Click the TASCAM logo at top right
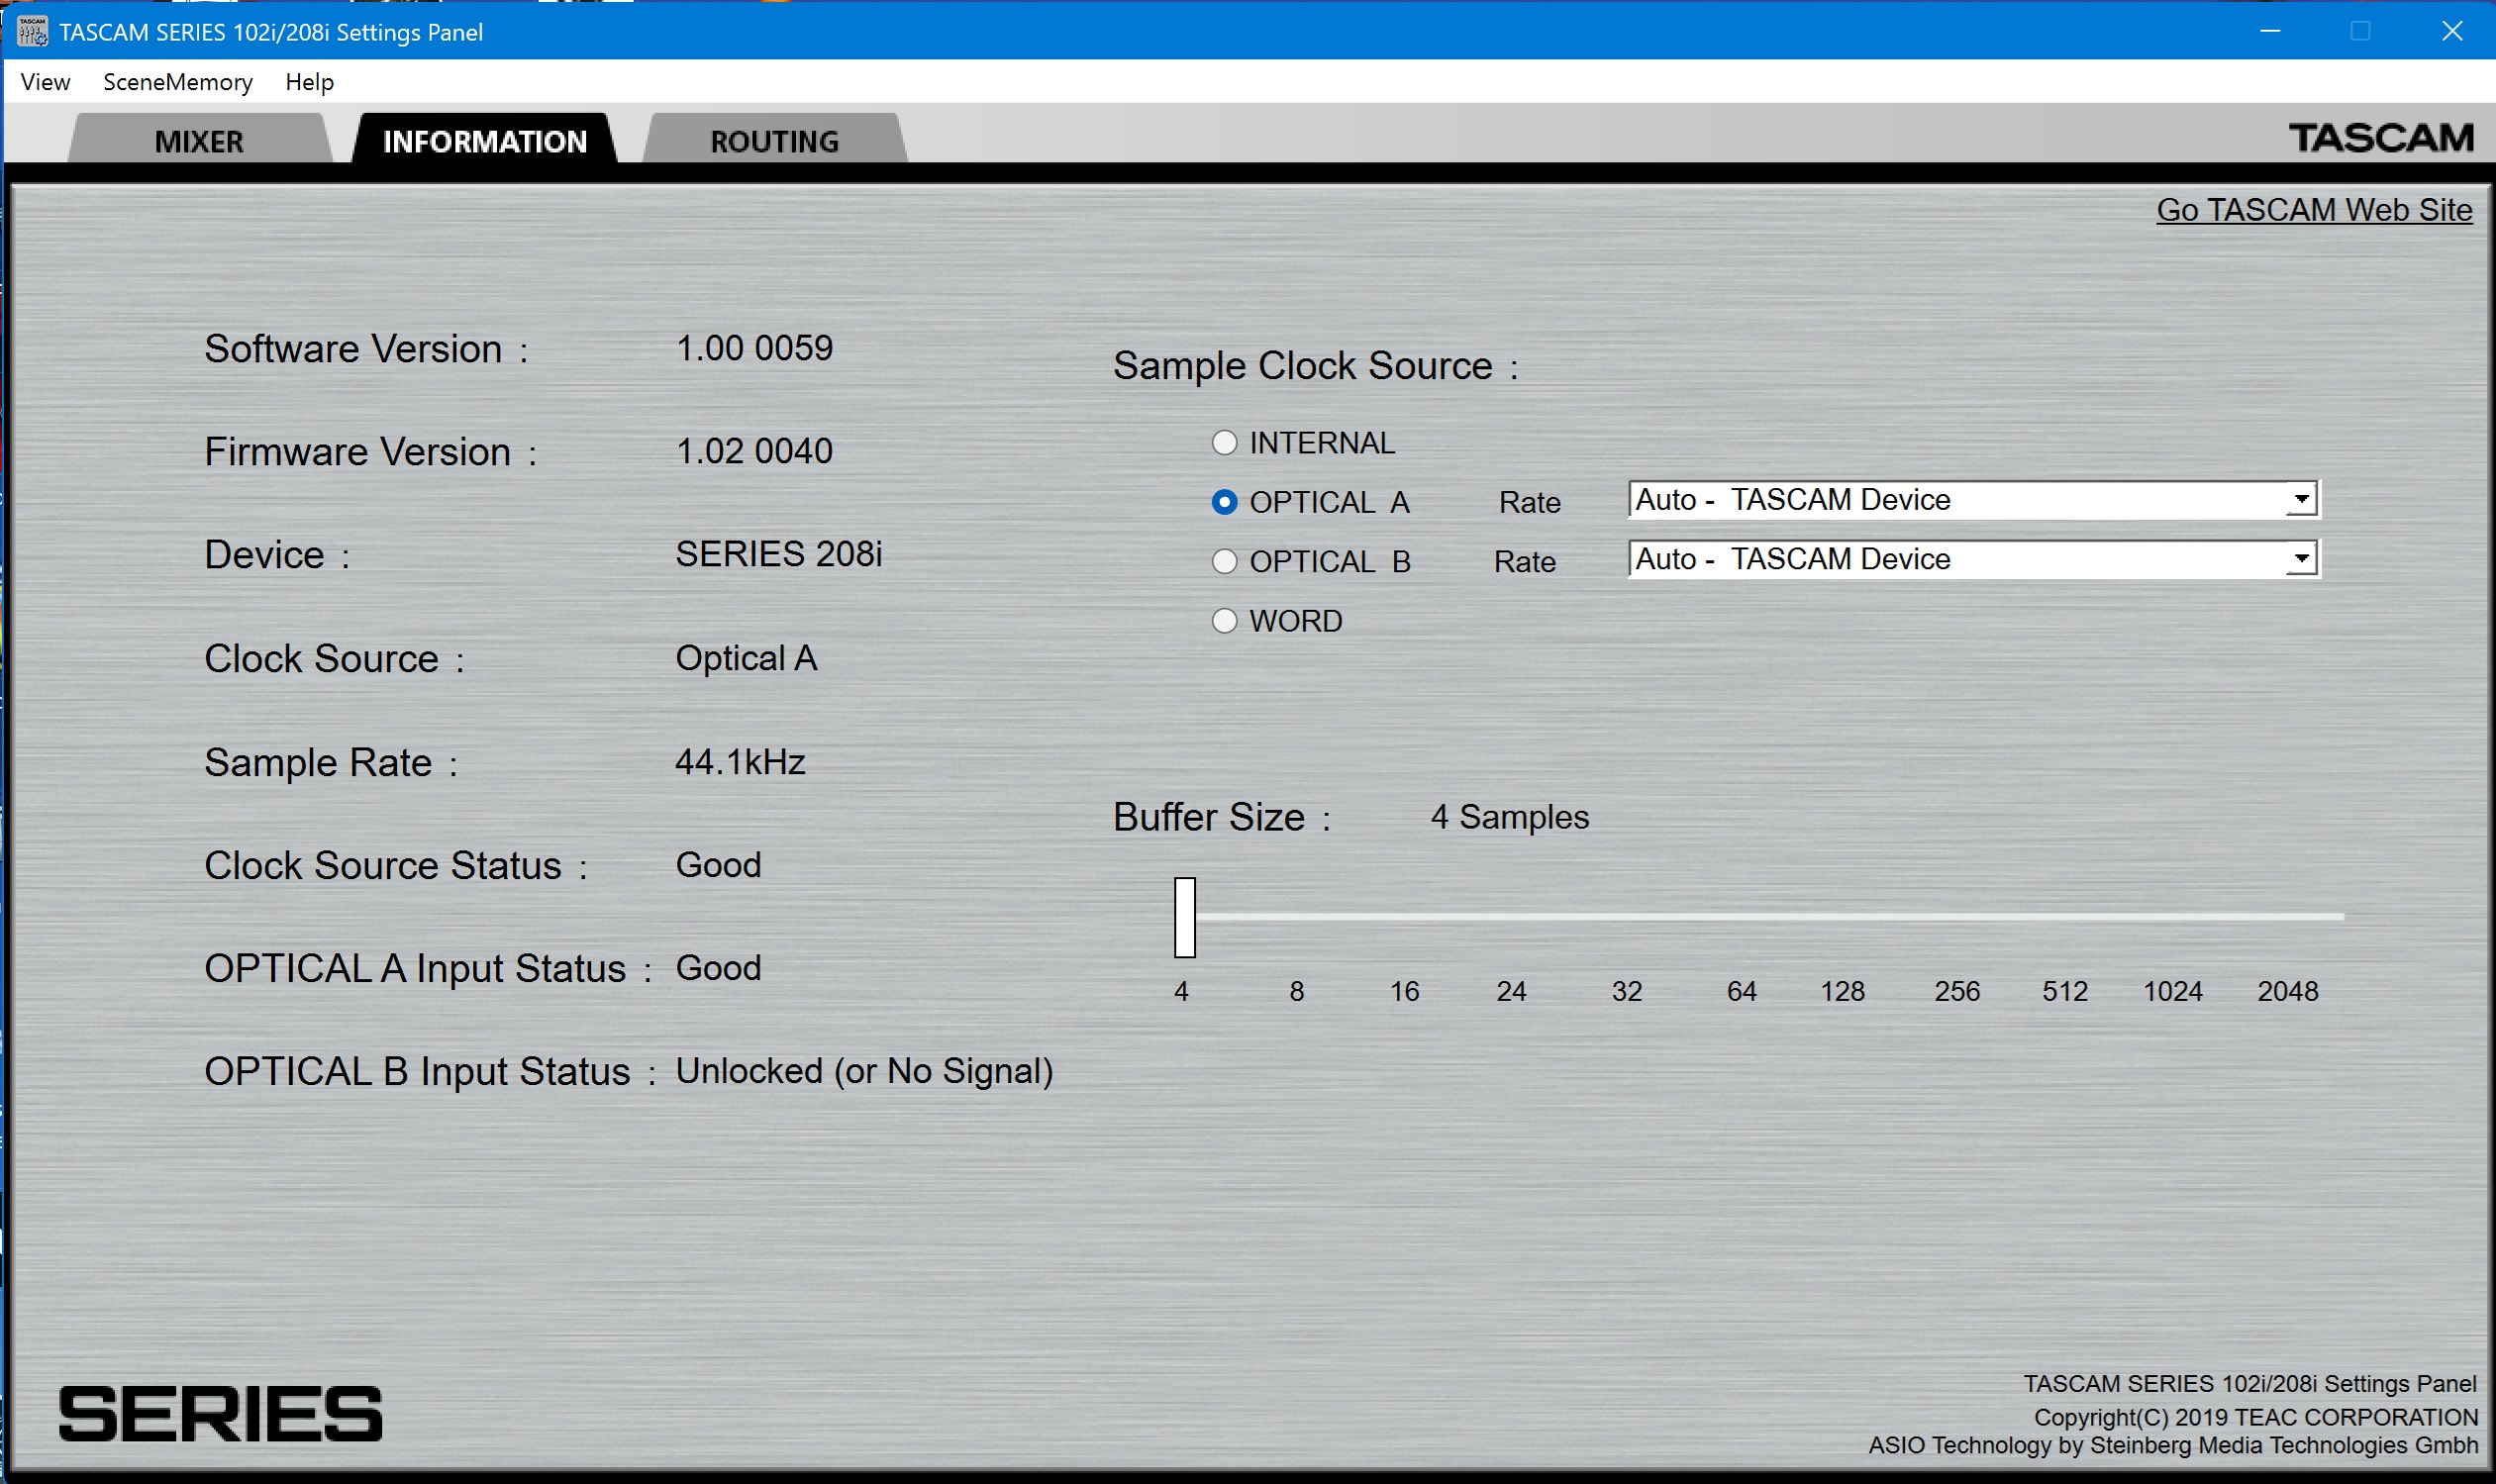This screenshot has width=2496, height=1484. pyautogui.click(x=2380, y=138)
